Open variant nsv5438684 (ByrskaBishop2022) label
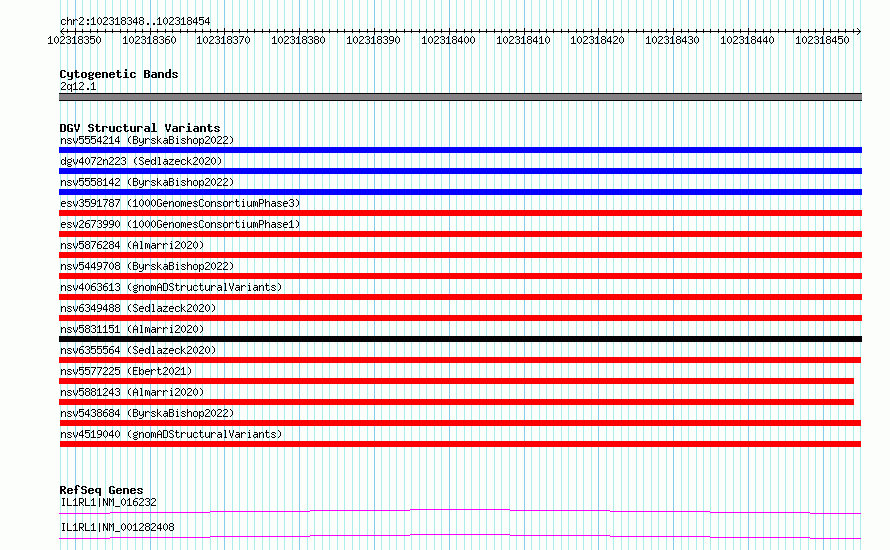Image resolution: width=890 pixels, height=550 pixels. (x=146, y=413)
